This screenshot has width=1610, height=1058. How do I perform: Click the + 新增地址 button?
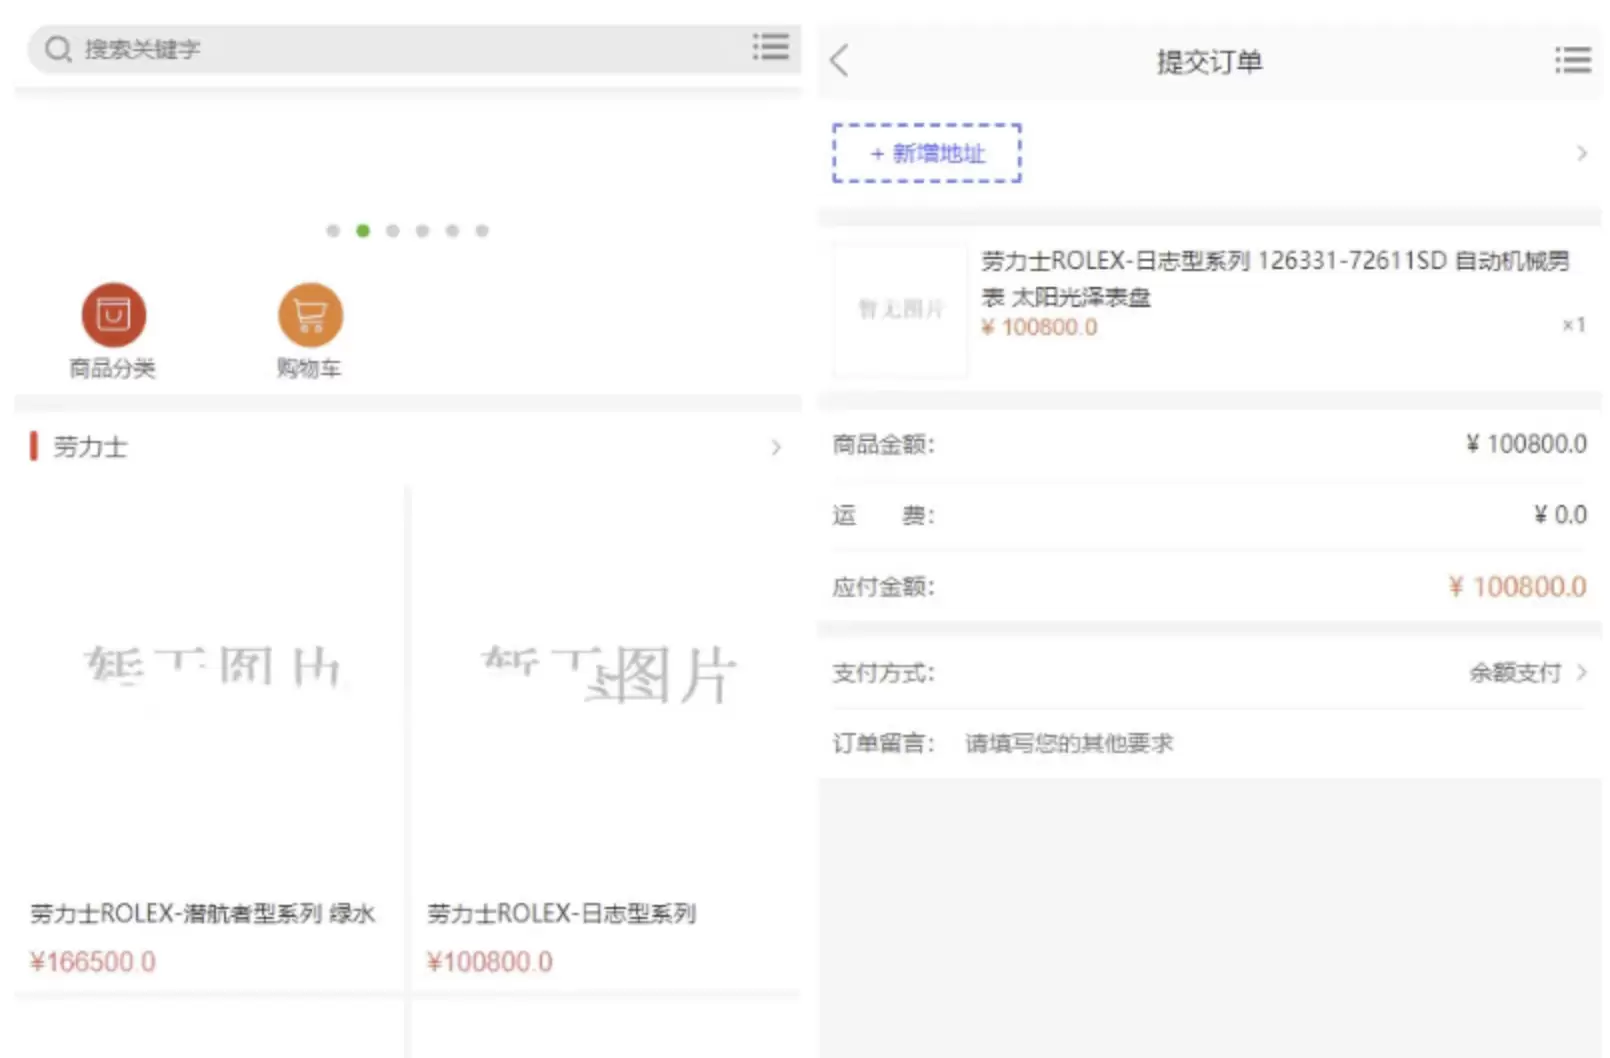point(927,153)
